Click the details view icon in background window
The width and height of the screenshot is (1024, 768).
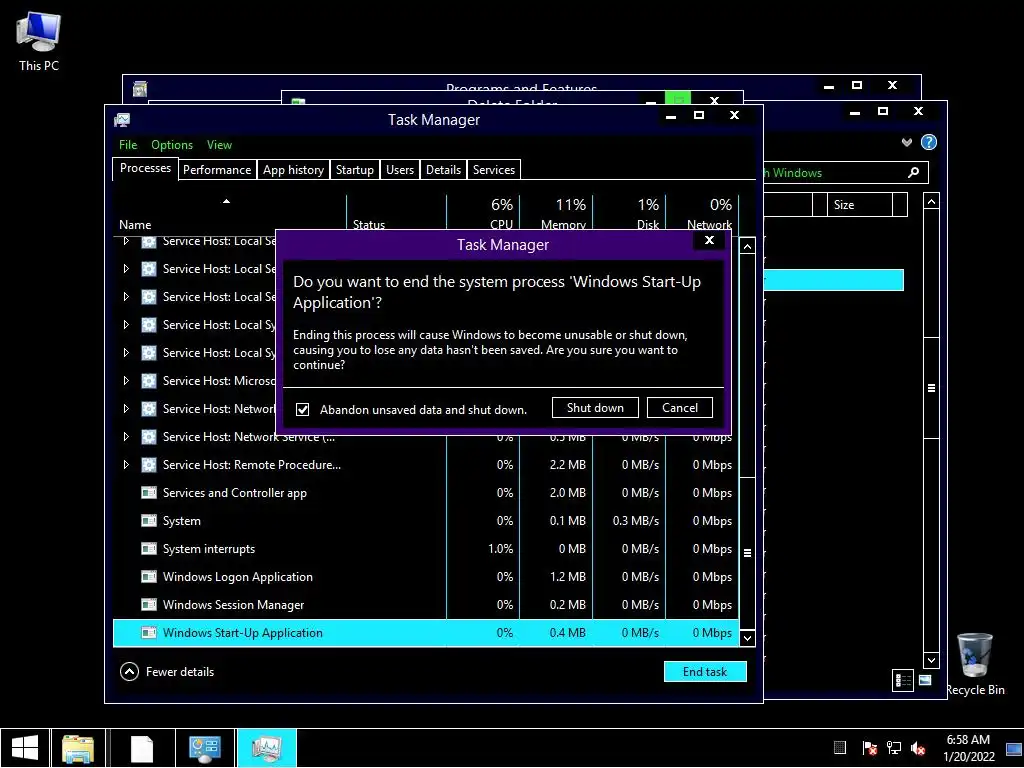click(903, 680)
